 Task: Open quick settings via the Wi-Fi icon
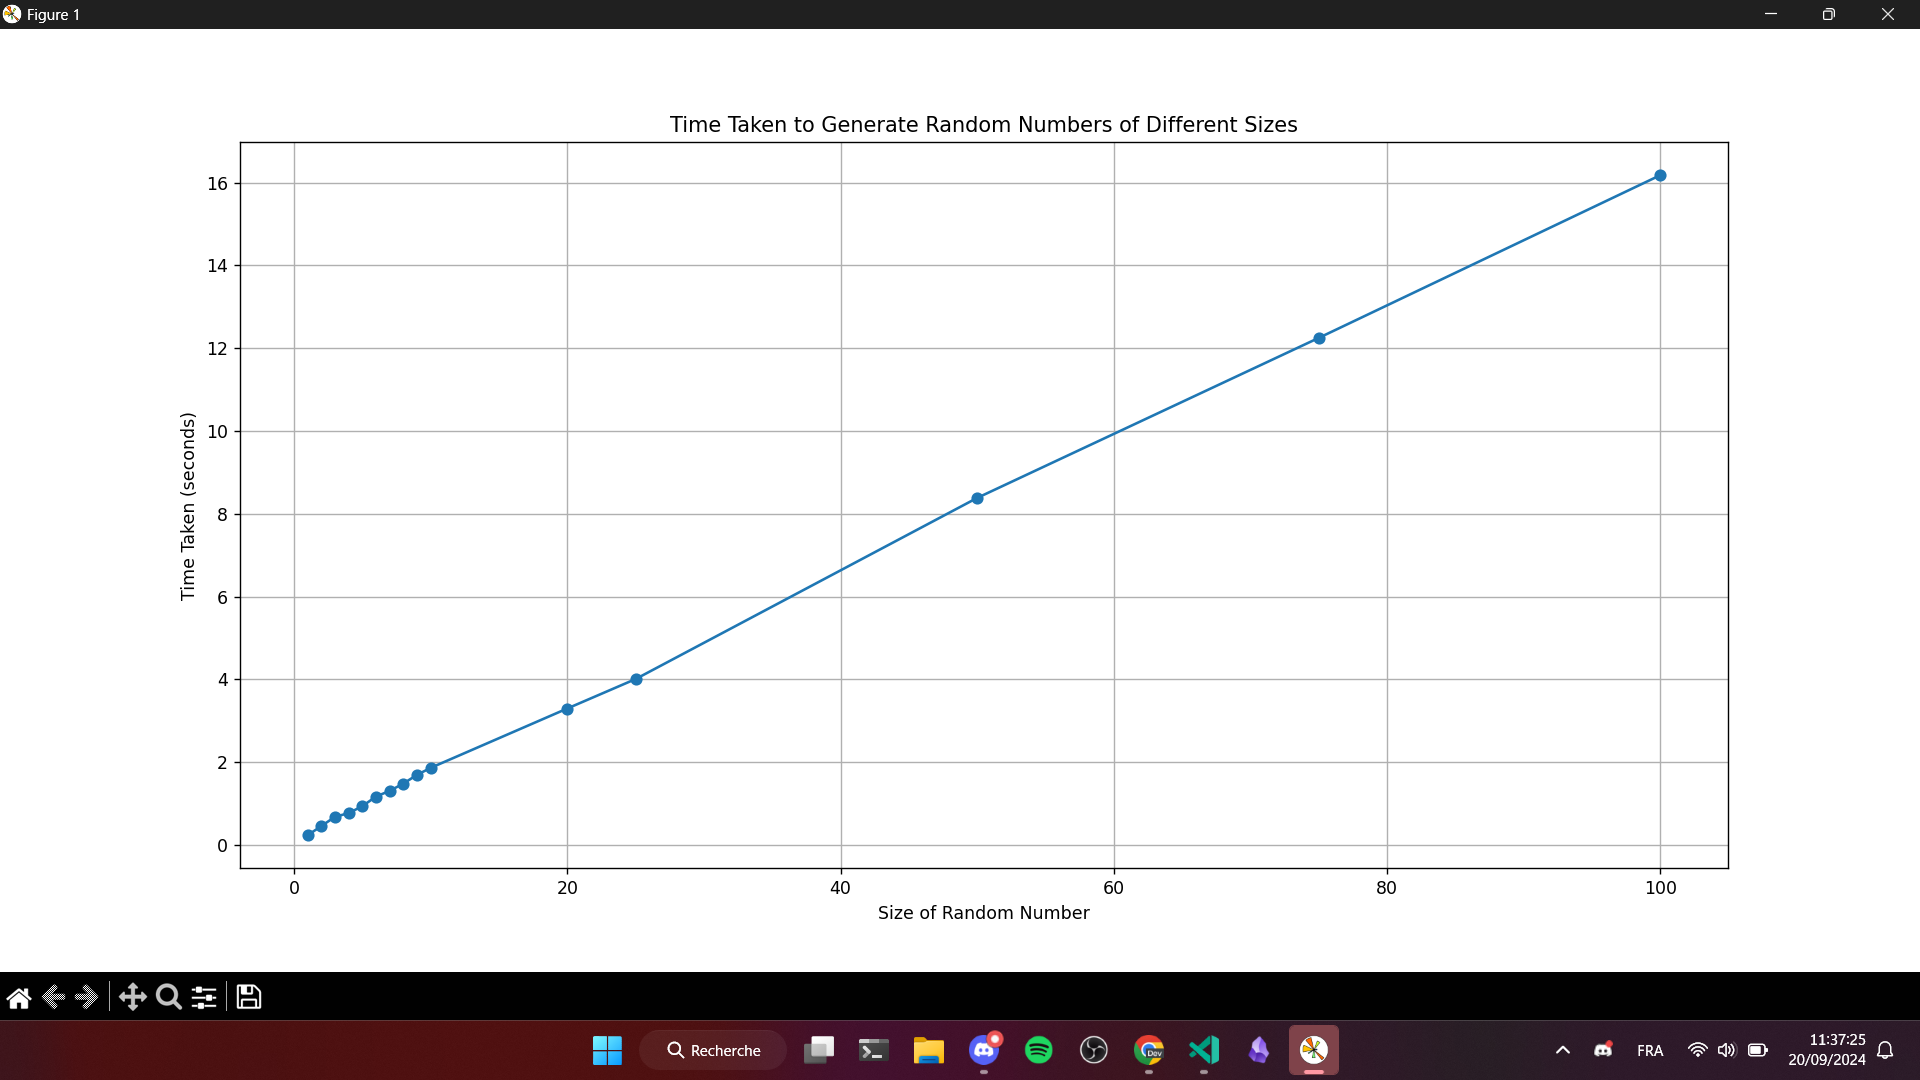click(1698, 1050)
